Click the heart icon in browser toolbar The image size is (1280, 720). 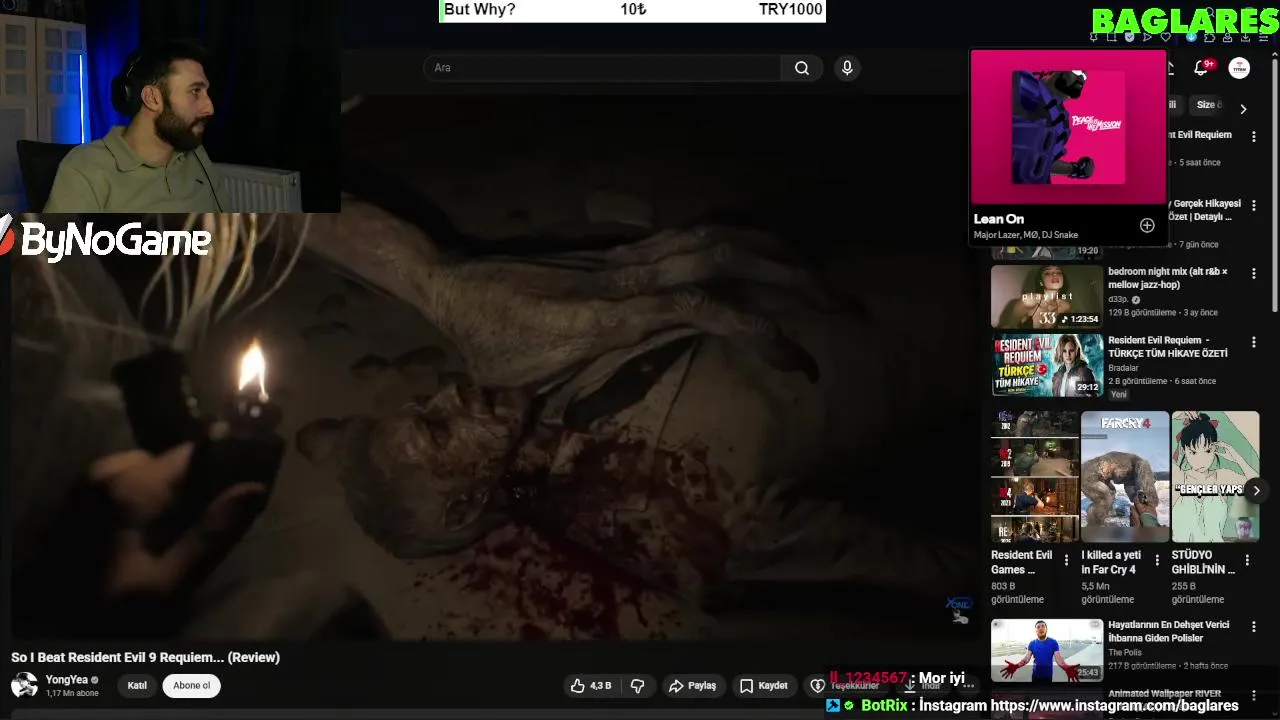[1166, 37]
